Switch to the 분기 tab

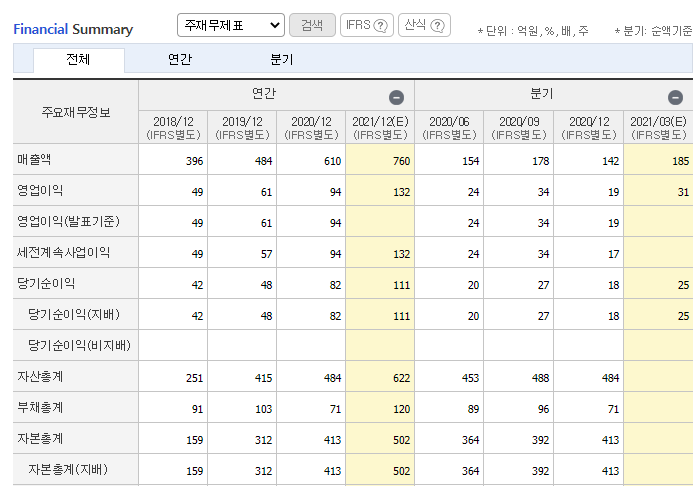282,60
